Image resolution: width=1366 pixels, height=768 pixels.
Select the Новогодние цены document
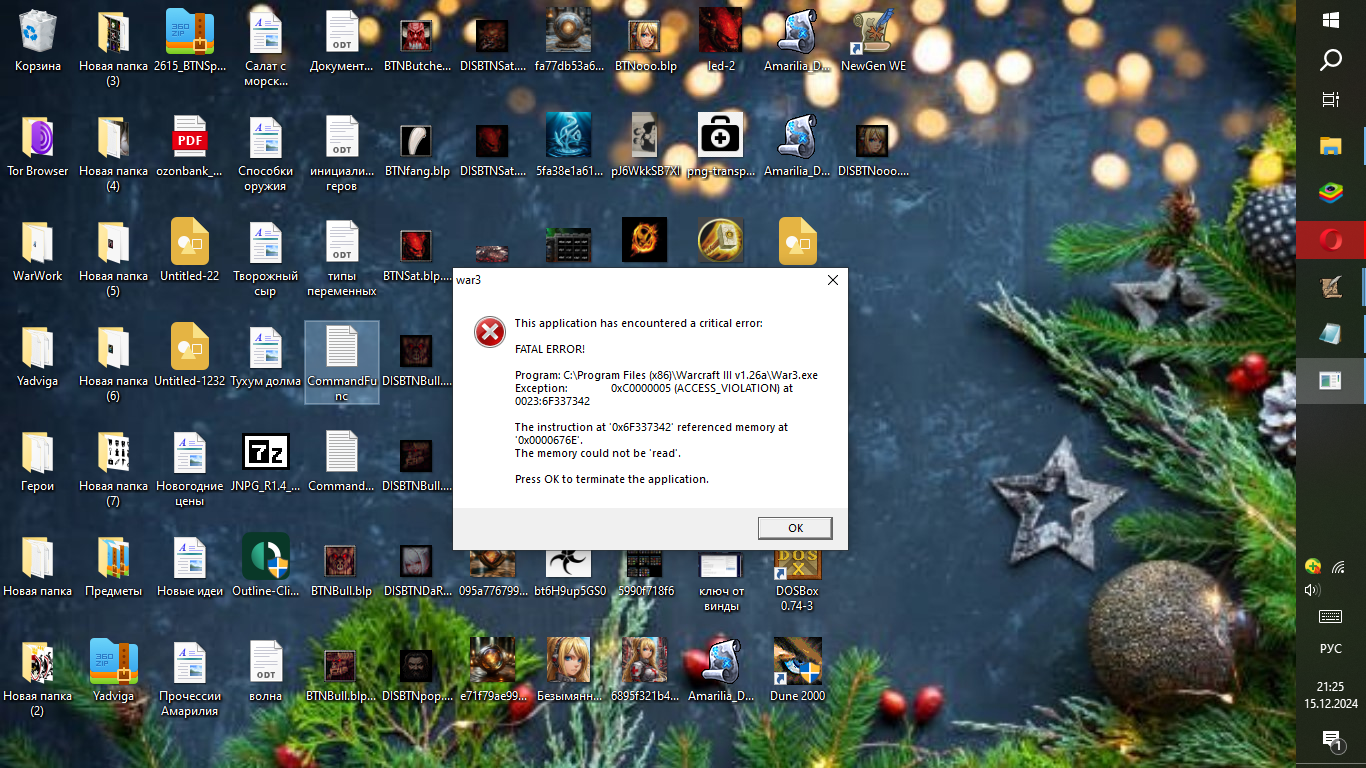(190, 470)
